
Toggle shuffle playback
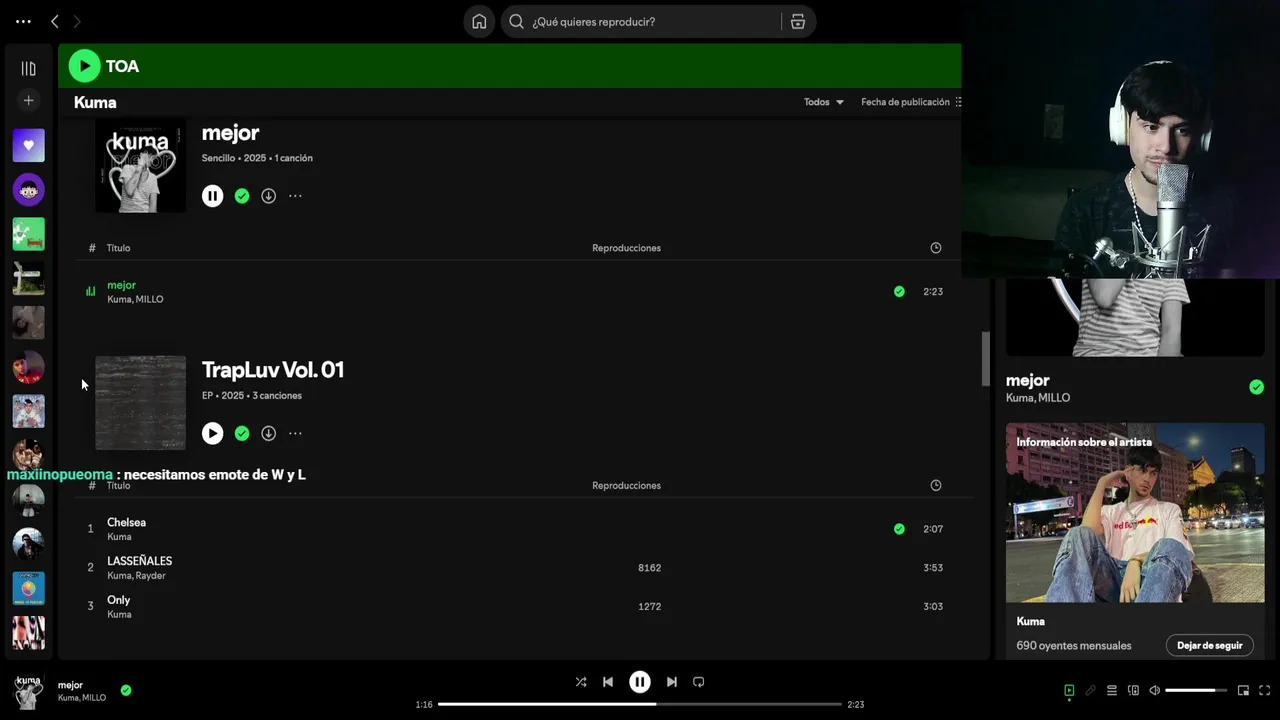coord(581,682)
